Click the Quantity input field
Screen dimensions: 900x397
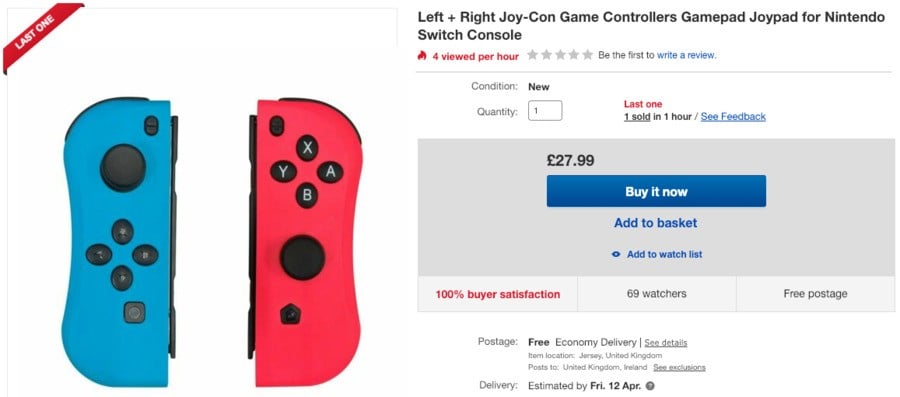(545, 111)
